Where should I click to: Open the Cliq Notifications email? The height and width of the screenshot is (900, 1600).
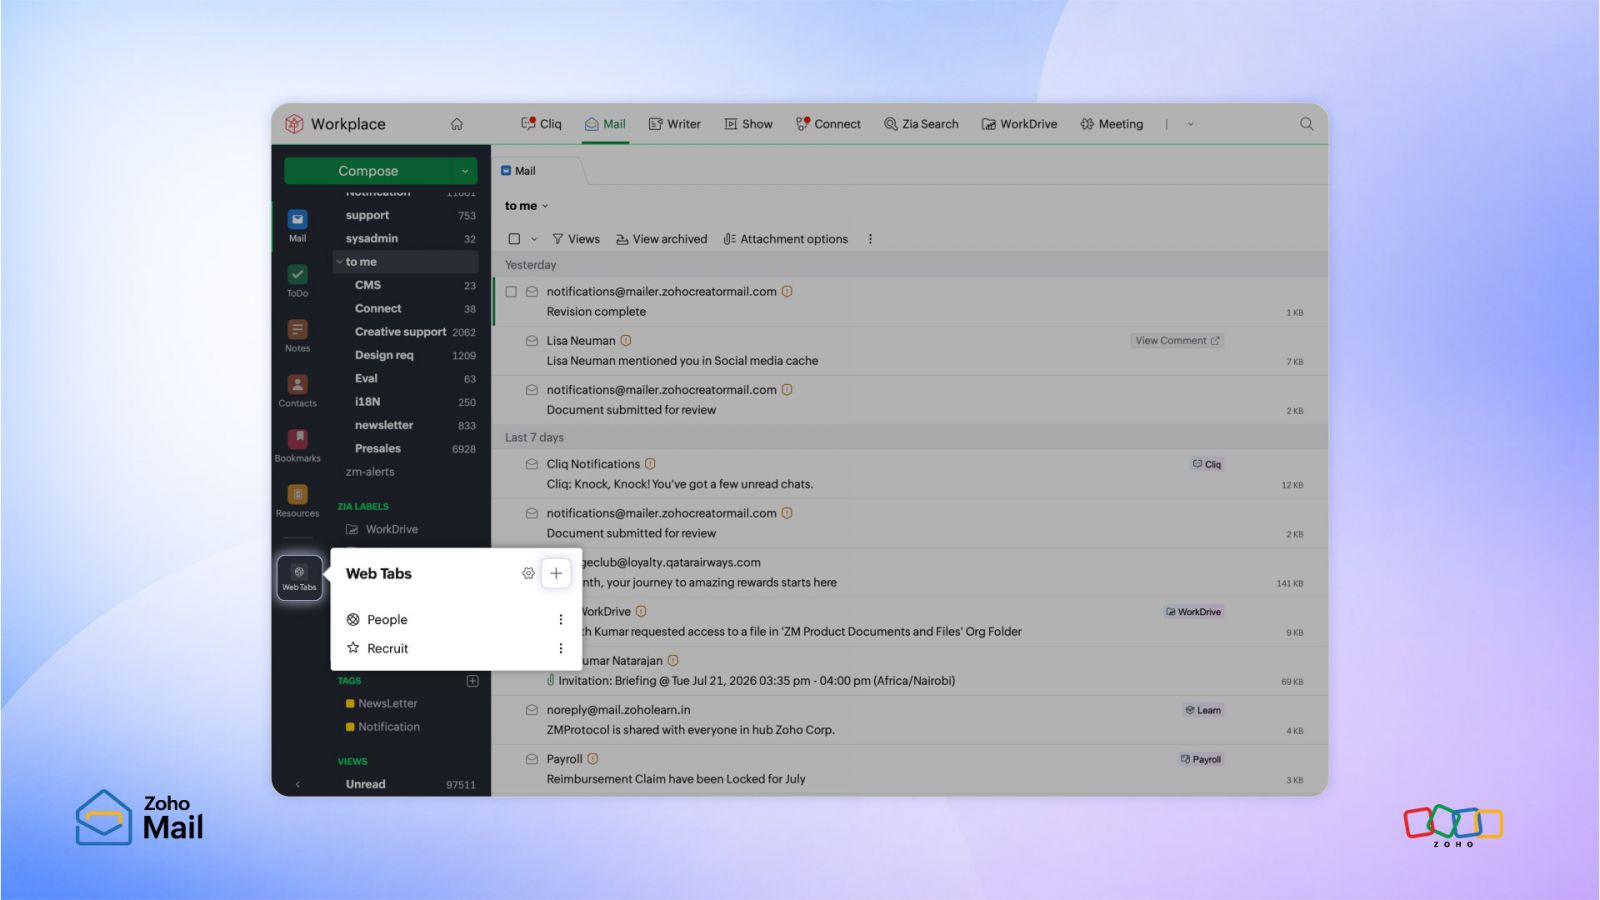pos(910,474)
